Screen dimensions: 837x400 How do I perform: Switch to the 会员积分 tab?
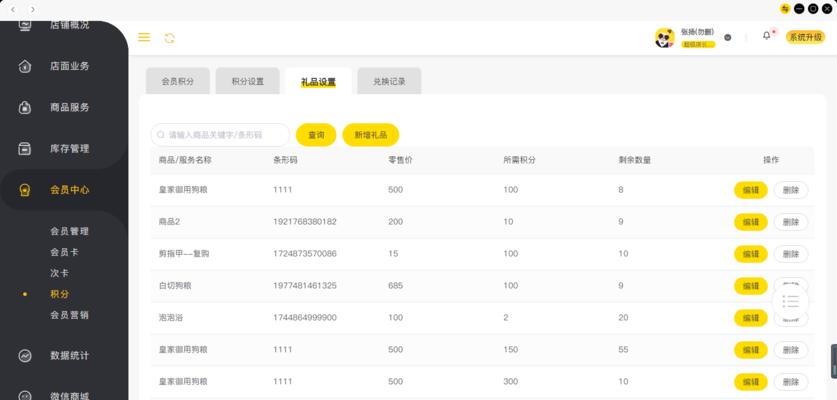coord(178,81)
